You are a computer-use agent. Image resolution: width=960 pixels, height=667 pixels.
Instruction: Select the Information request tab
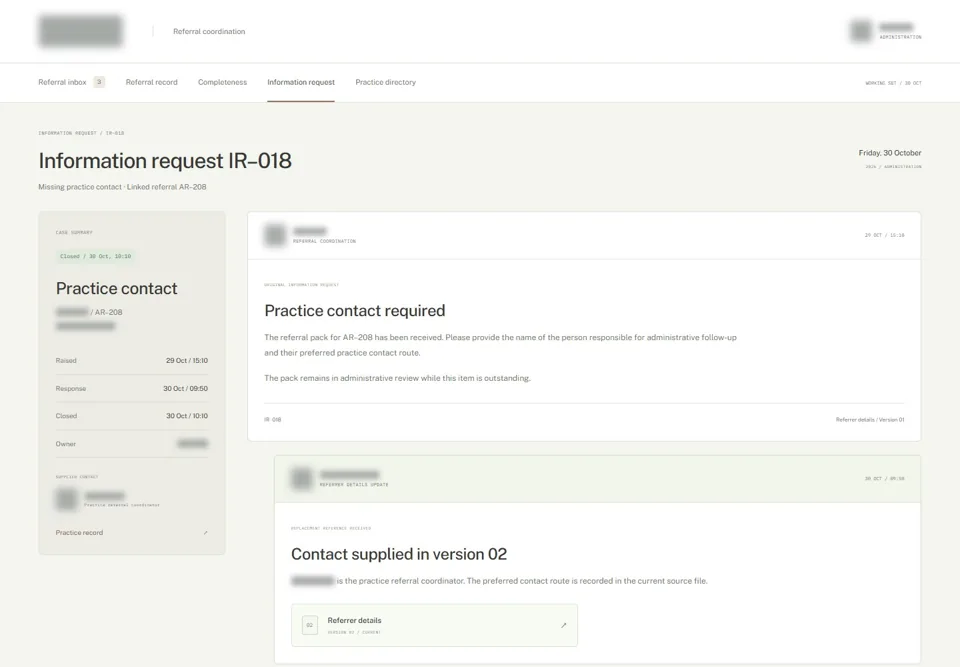point(301,82)
